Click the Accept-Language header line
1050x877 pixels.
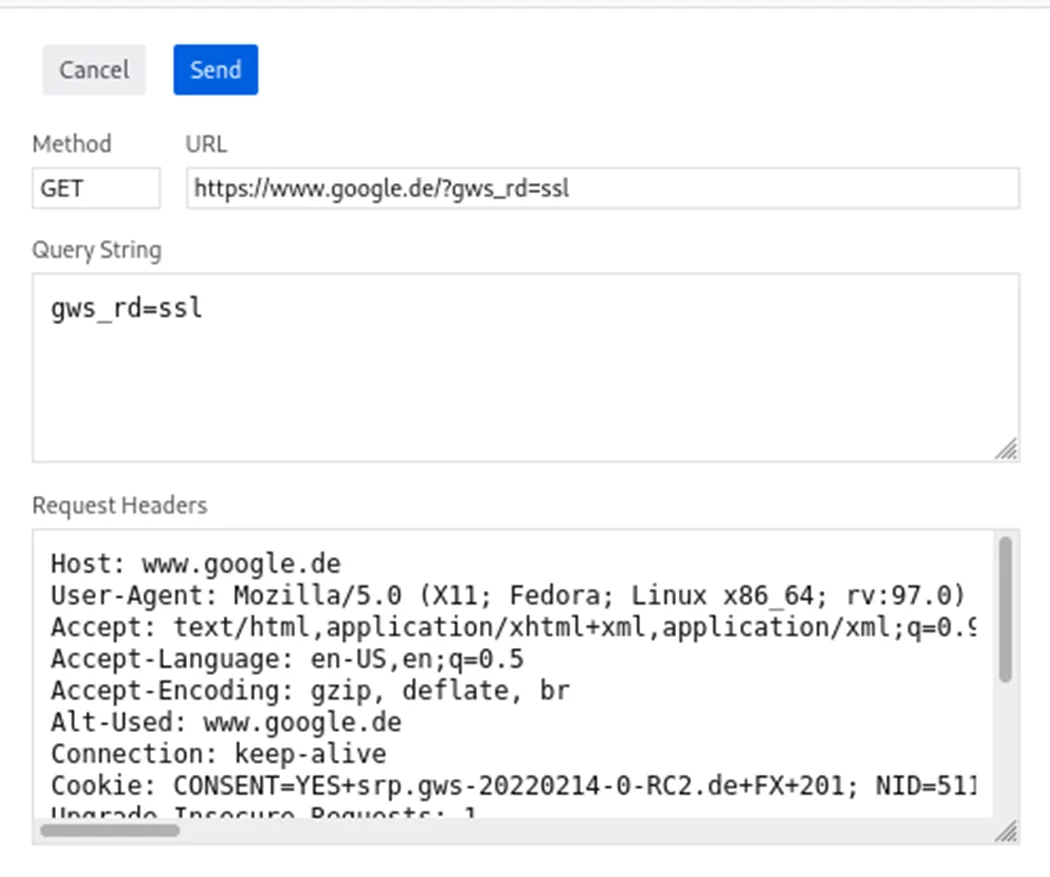(x=287, y=659)
